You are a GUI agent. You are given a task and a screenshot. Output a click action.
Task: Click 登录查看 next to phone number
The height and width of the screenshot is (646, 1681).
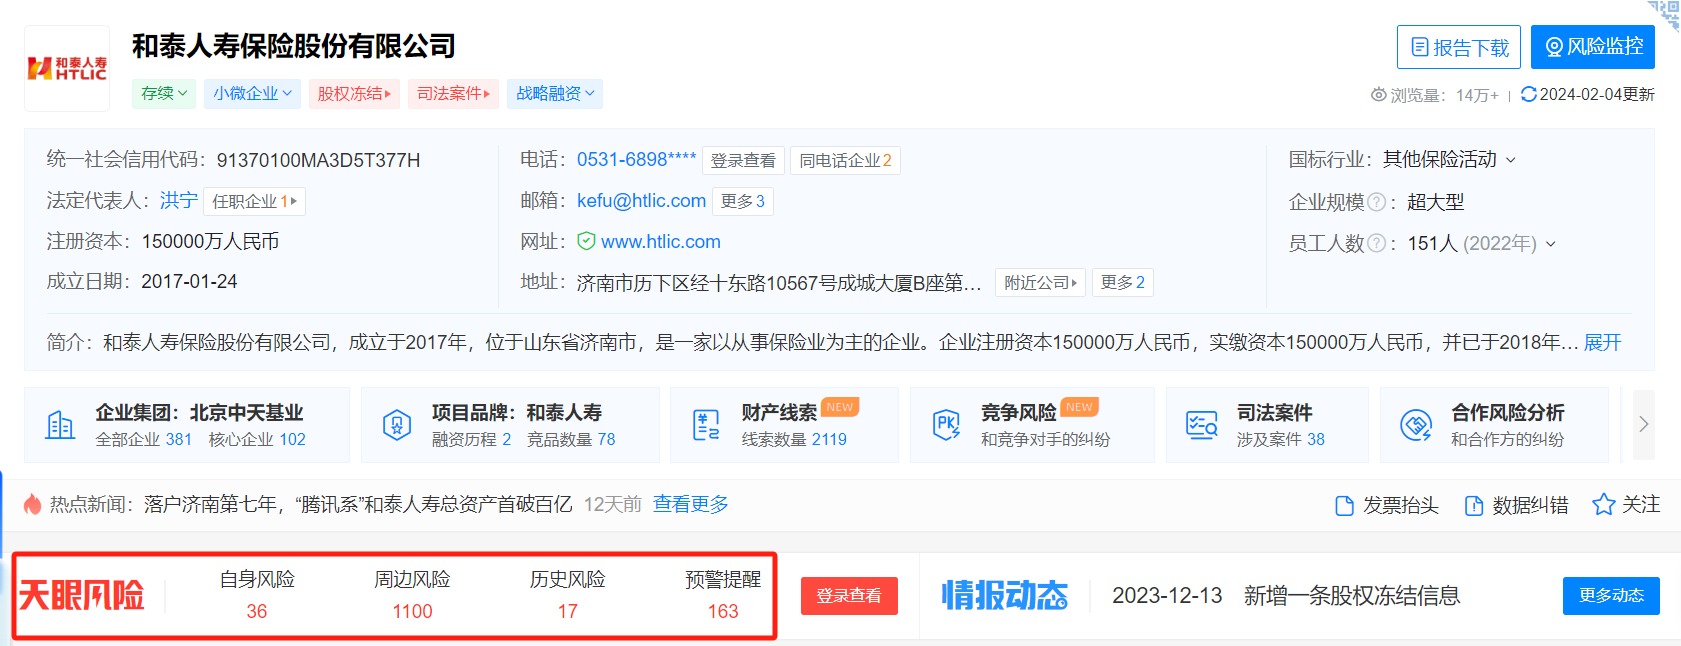pyautogui.click(x=743, y=160)
